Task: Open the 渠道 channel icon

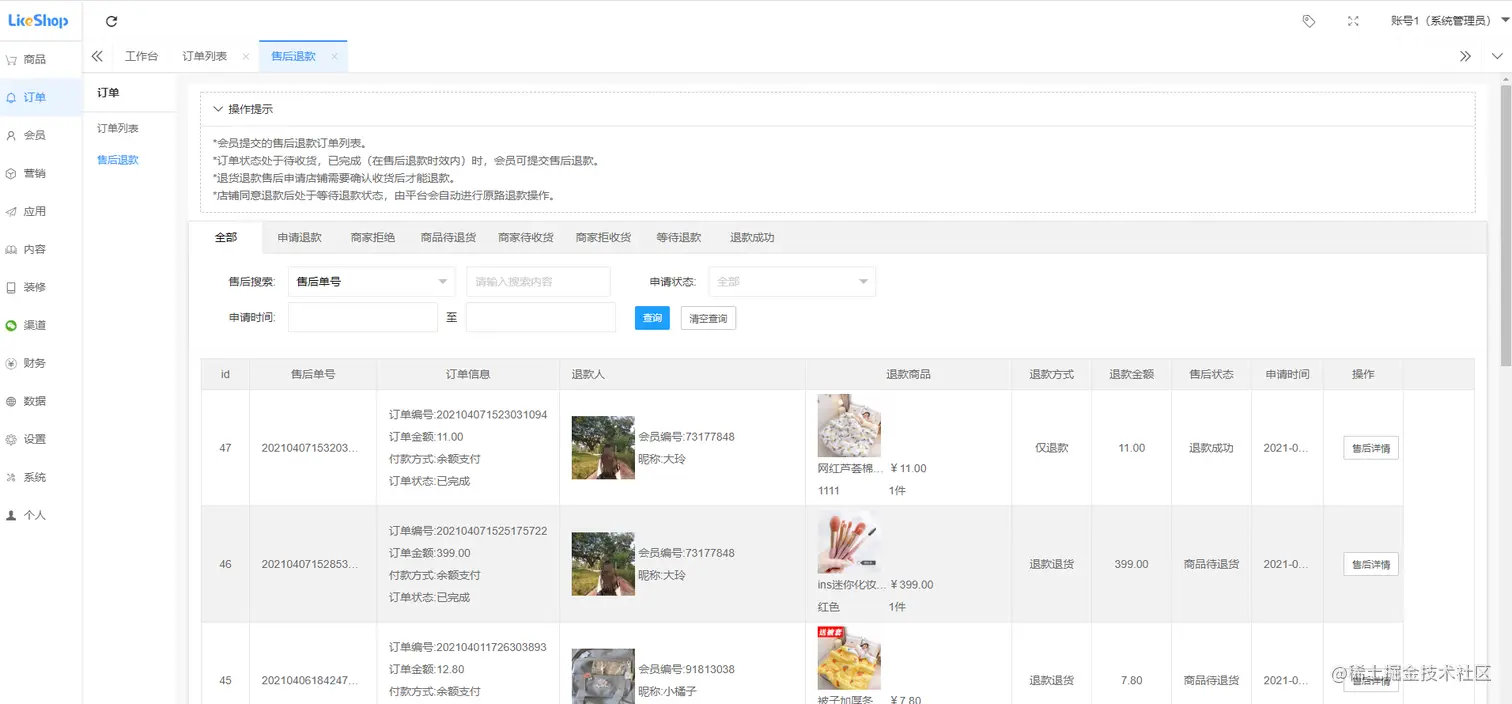Action: pos(11,325)
